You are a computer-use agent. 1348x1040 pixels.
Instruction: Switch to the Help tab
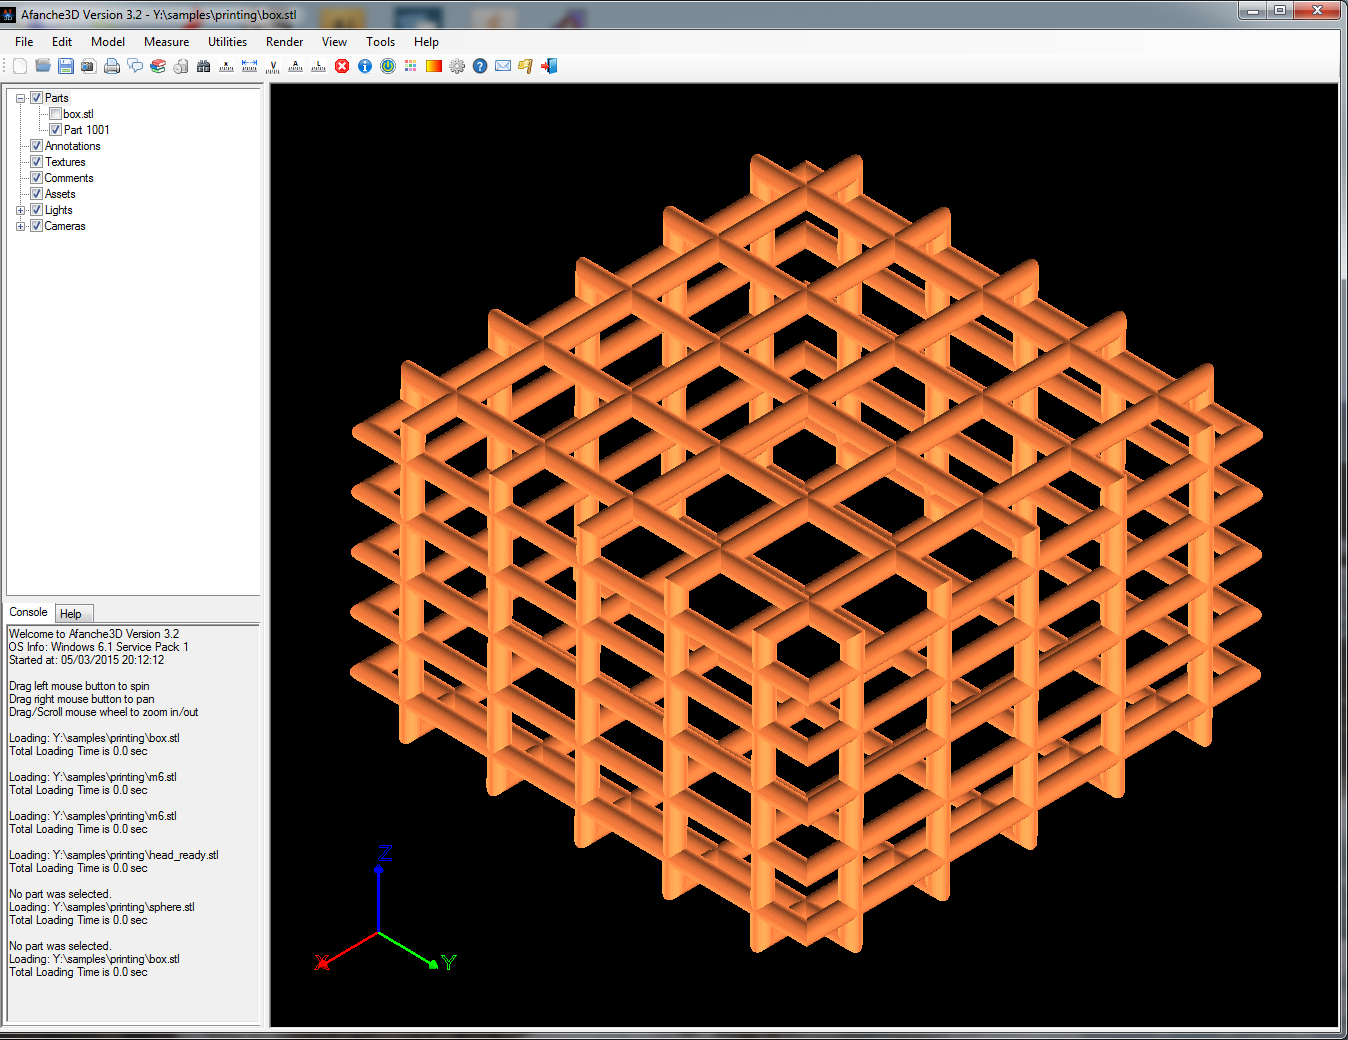click(71, 614)
